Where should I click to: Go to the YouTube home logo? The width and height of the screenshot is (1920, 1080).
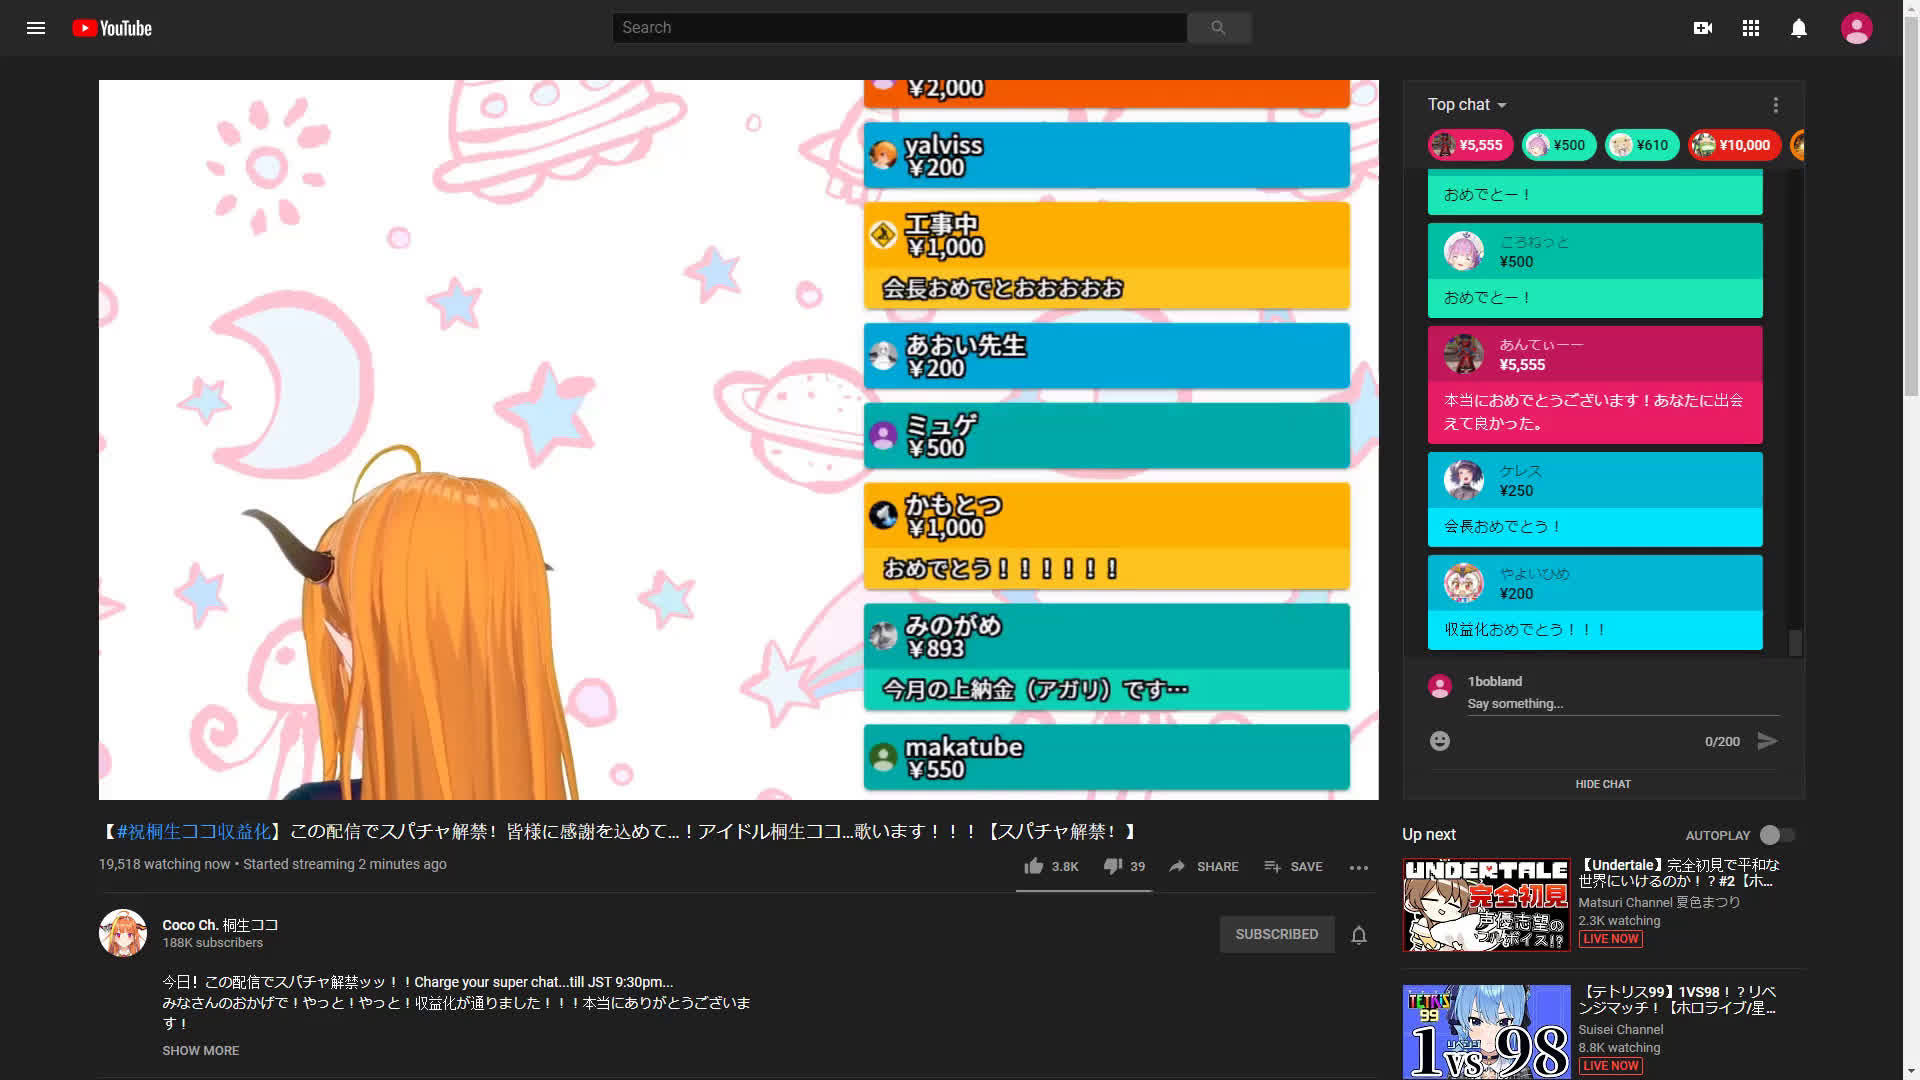[112, 28]
